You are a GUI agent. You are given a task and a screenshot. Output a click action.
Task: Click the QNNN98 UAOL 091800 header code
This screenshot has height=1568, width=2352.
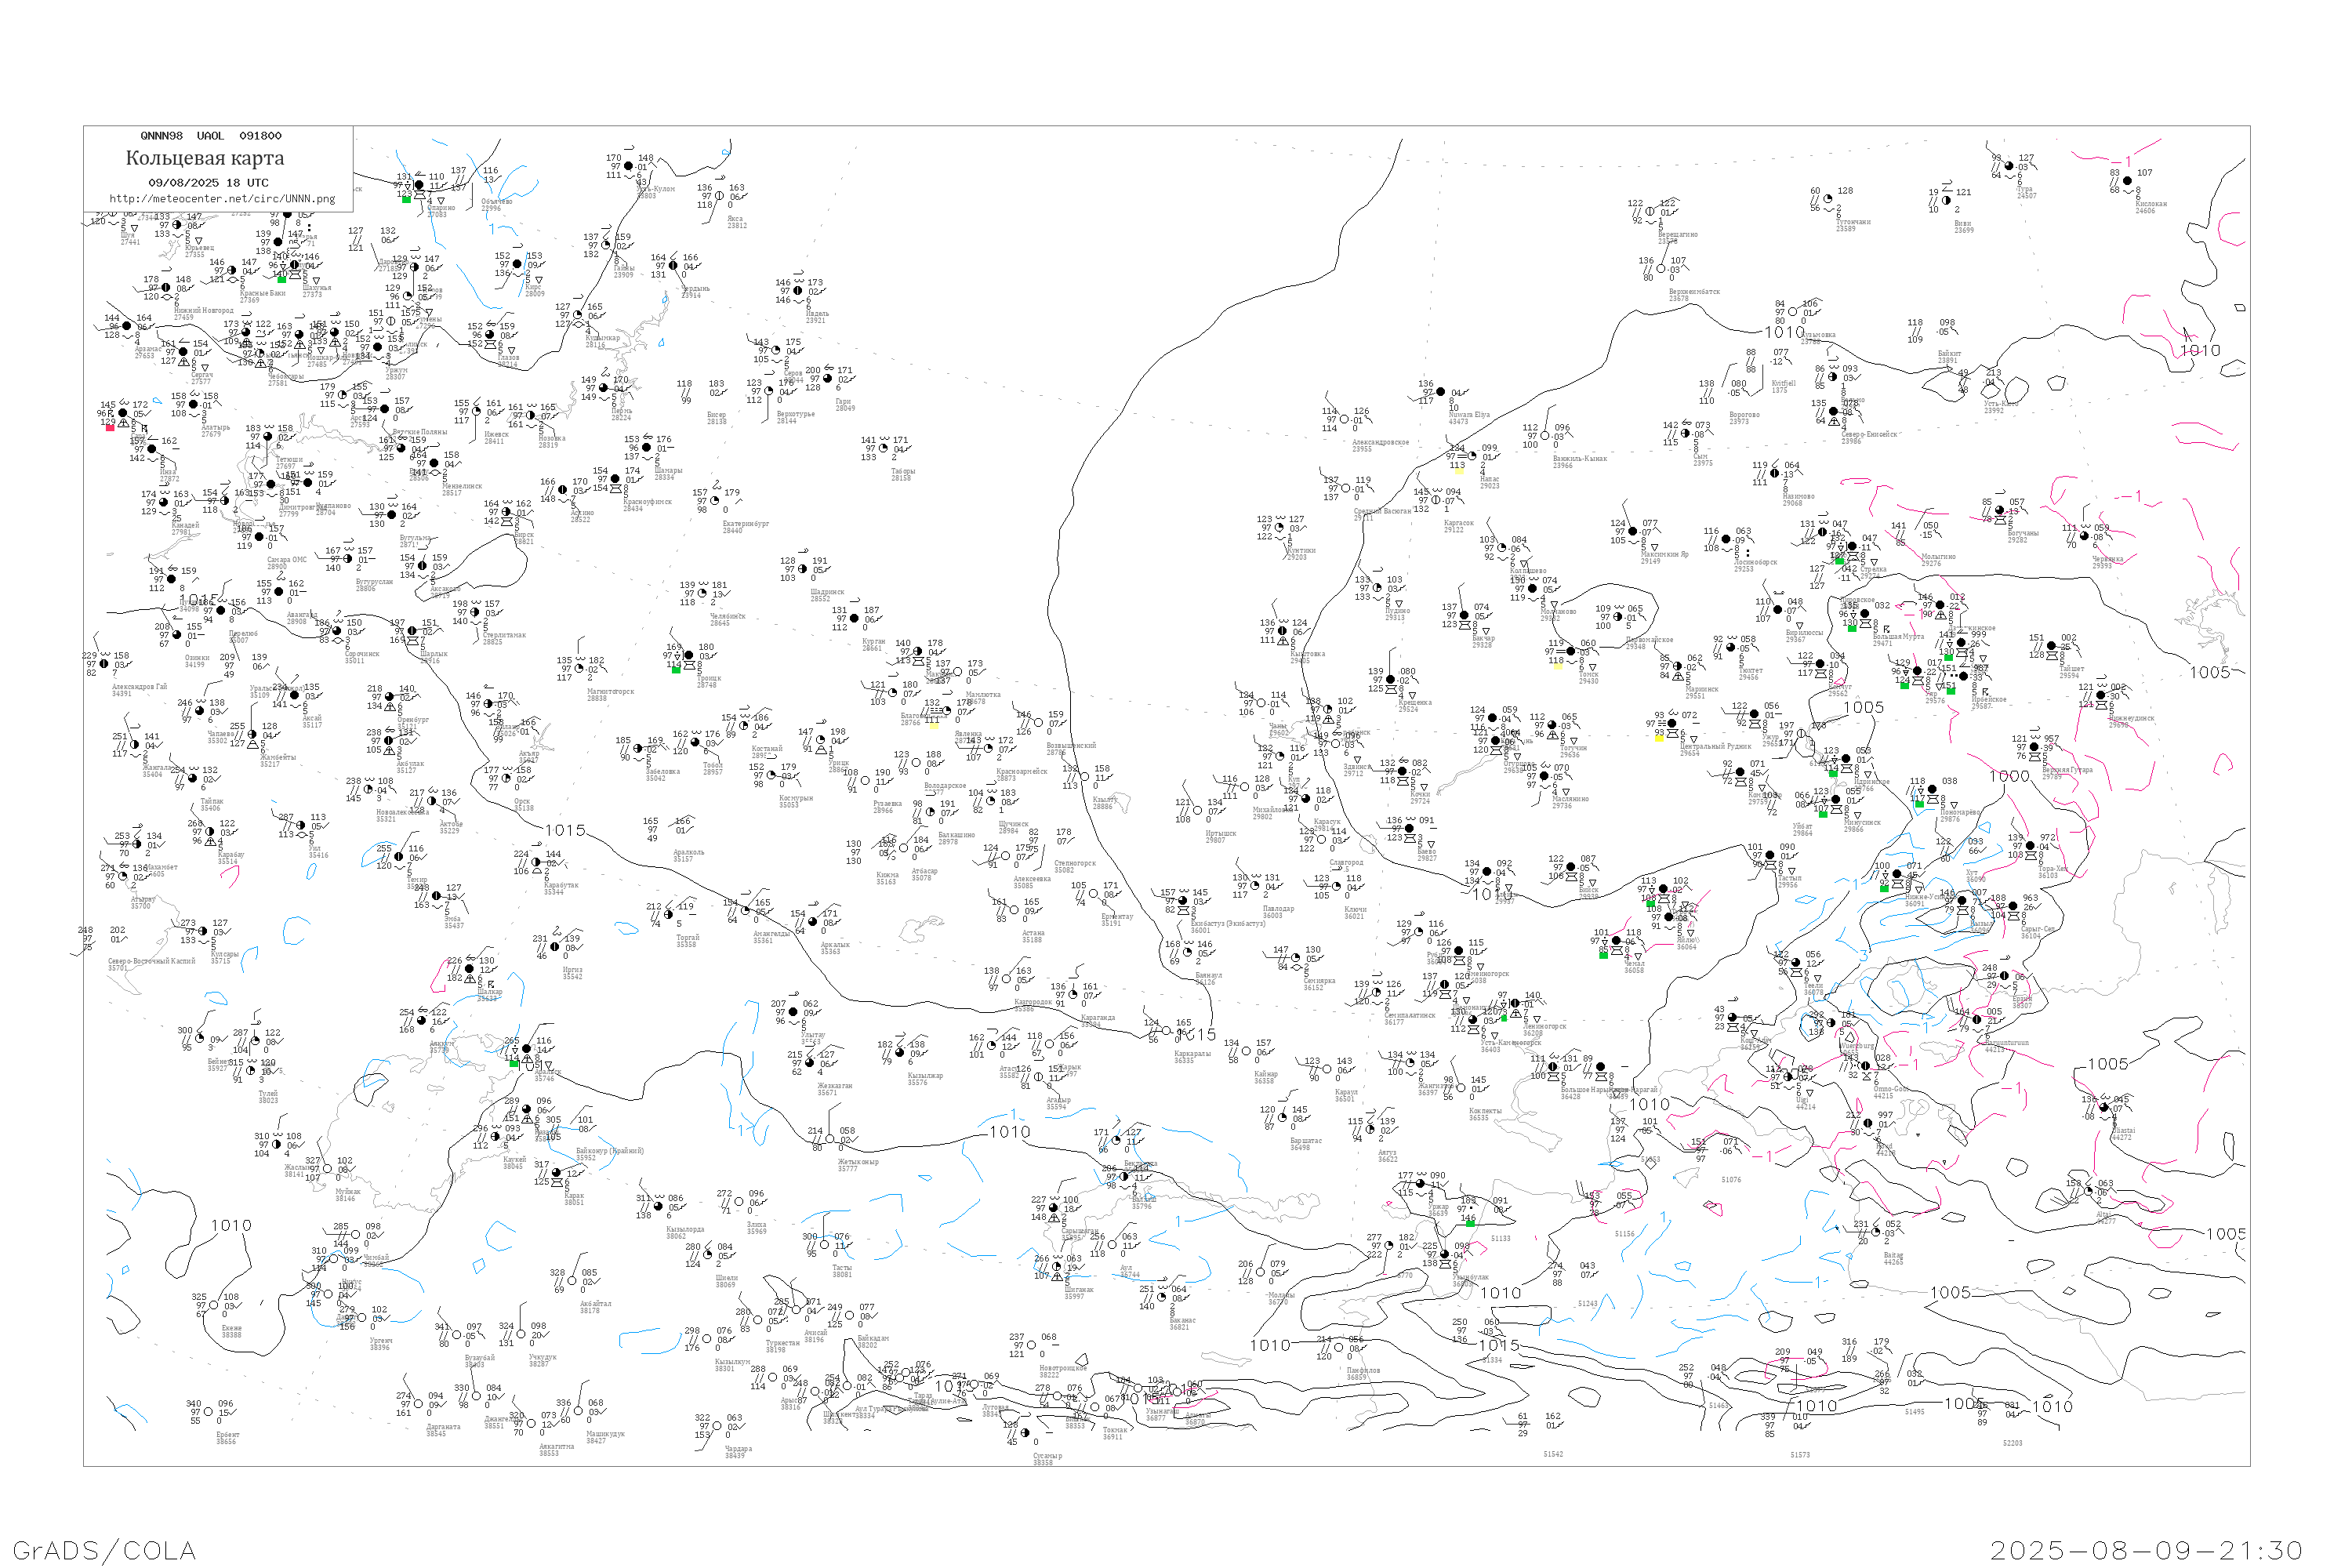click(210, 136)
